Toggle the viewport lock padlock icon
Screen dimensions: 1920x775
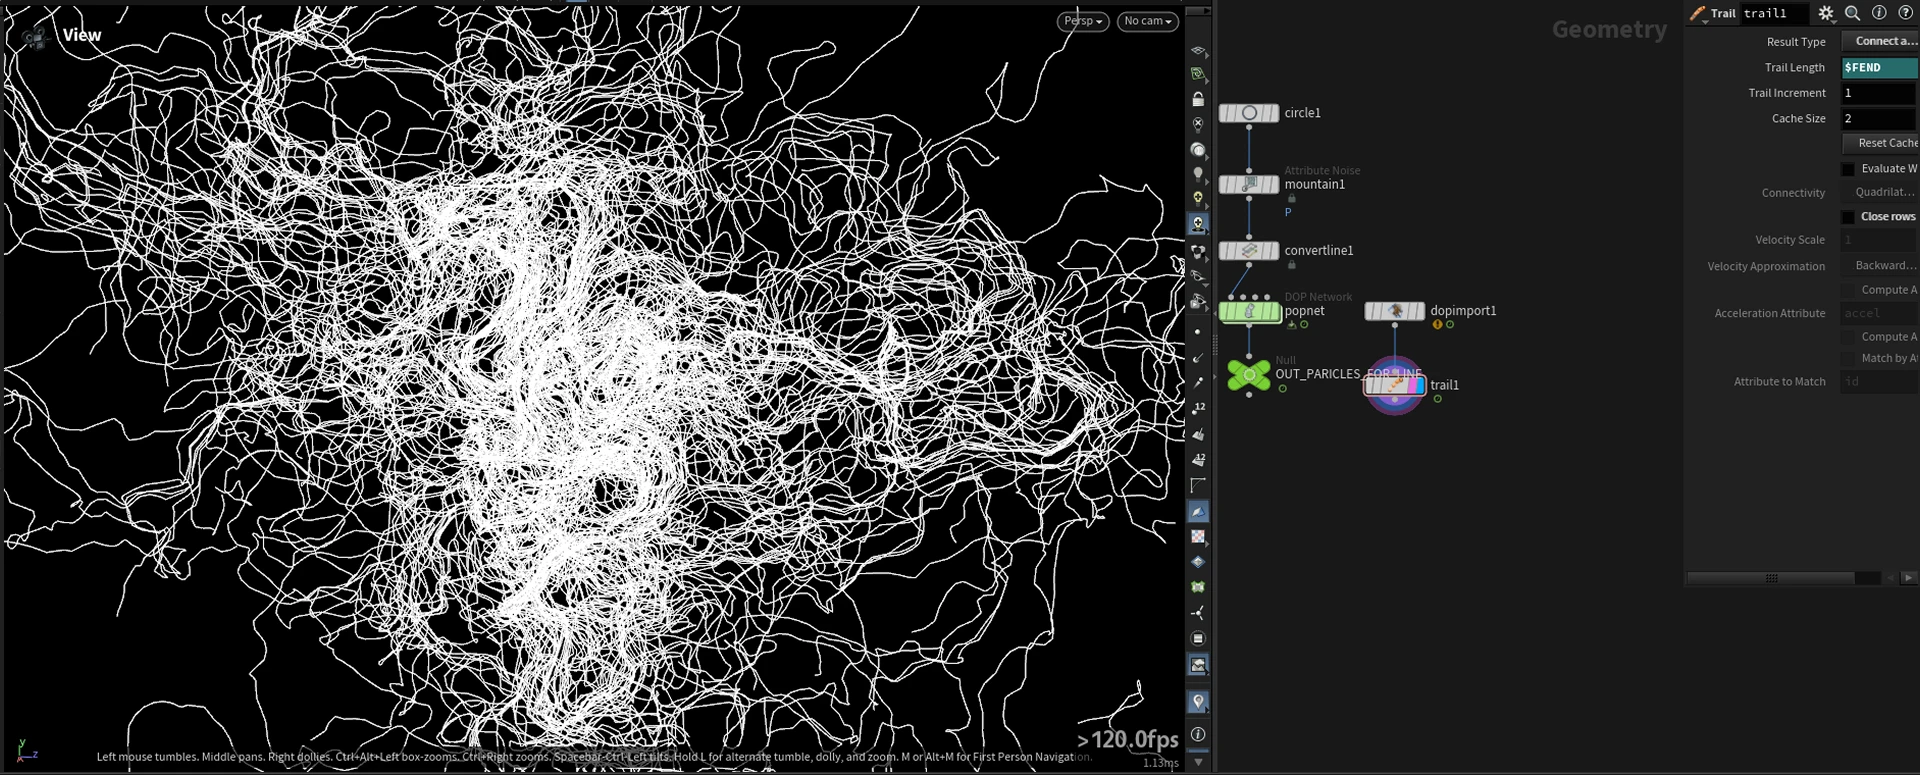click(1198, 99)
